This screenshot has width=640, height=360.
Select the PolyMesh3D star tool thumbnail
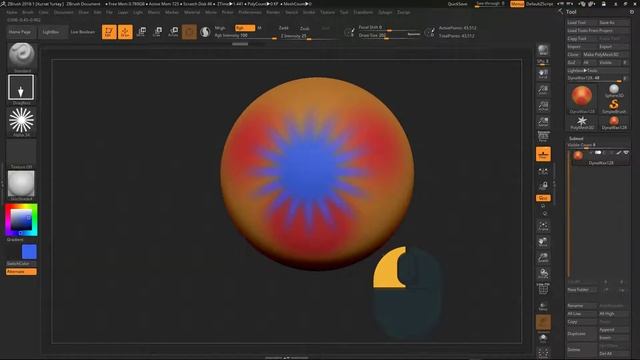point(582,122)
